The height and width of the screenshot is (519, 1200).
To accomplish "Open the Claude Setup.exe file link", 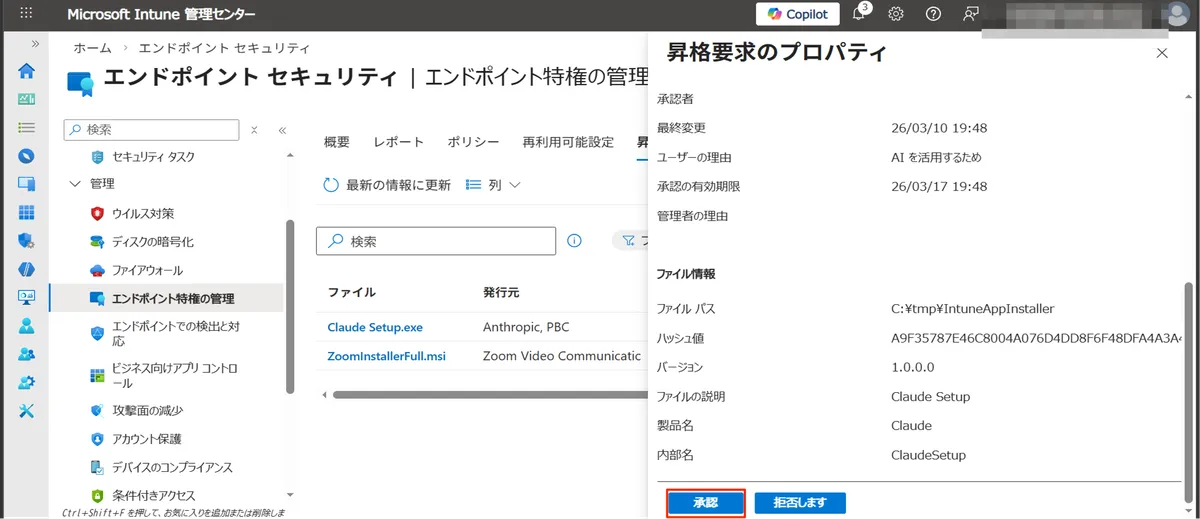I will click(375, 327).
